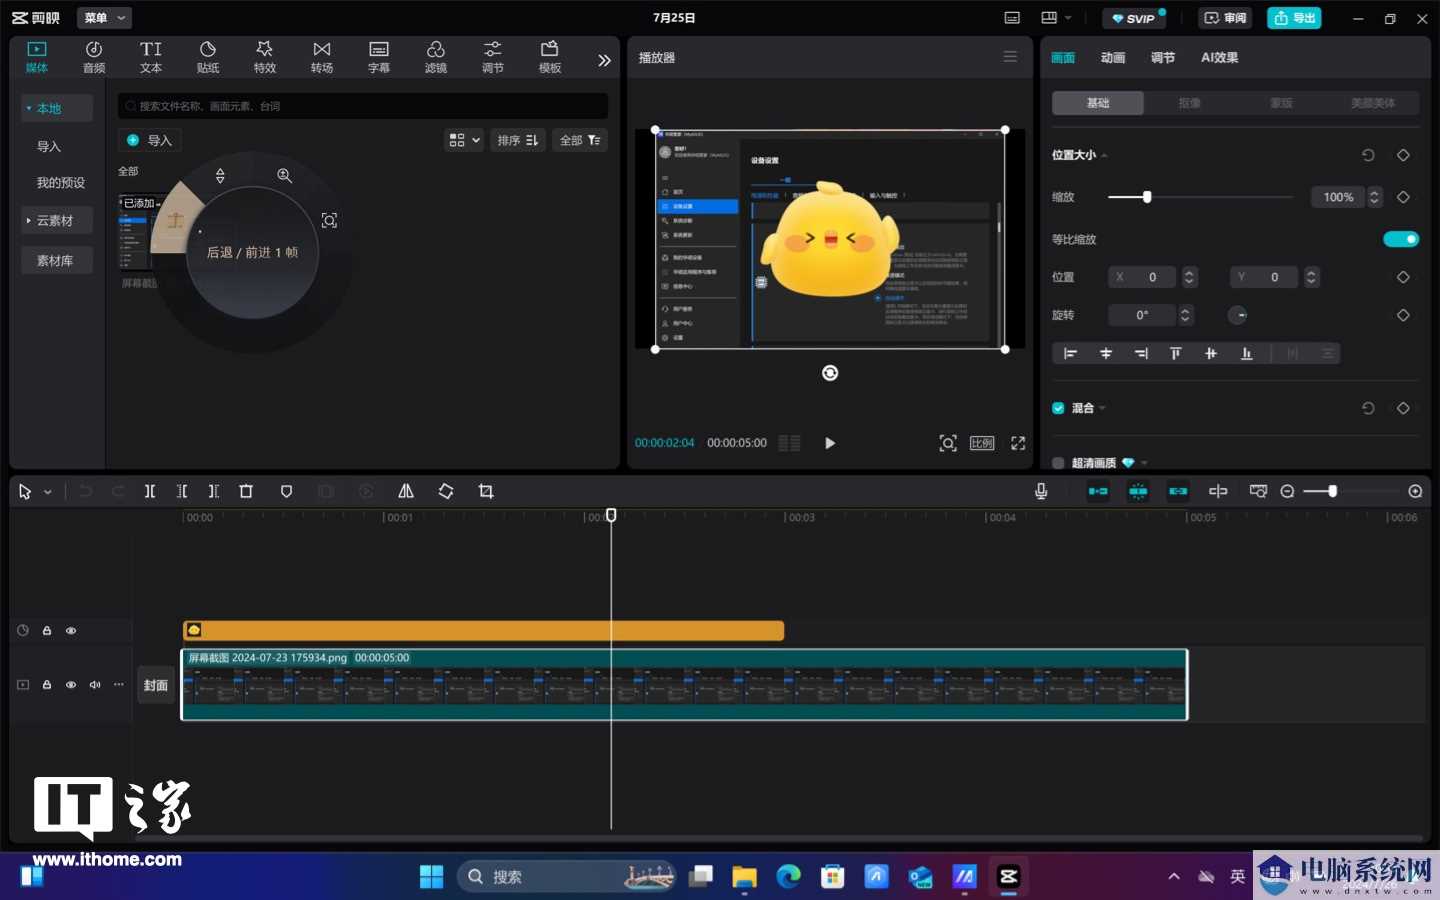This screenshot has height=900, width=1440.
Task: Mute the main video track audio
Action: 95,685
